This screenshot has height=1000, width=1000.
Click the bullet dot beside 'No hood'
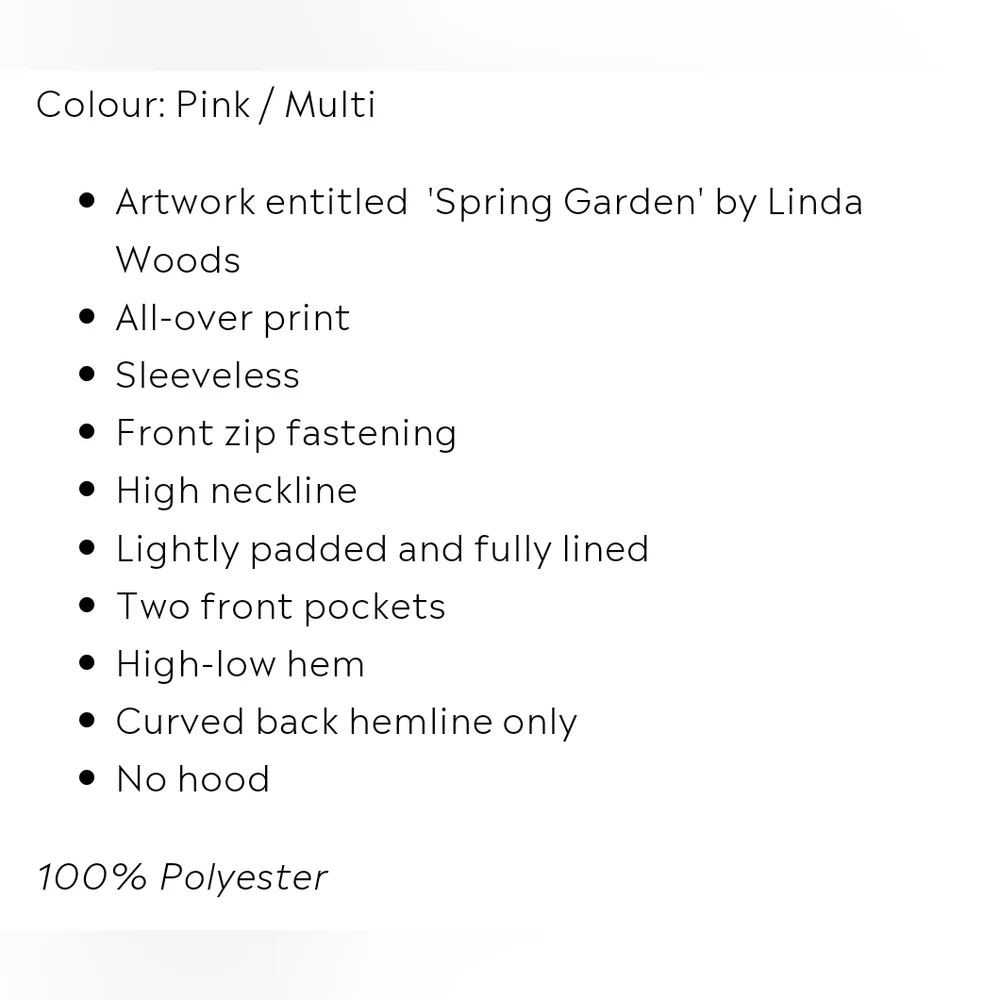click(x=87, y=778)
